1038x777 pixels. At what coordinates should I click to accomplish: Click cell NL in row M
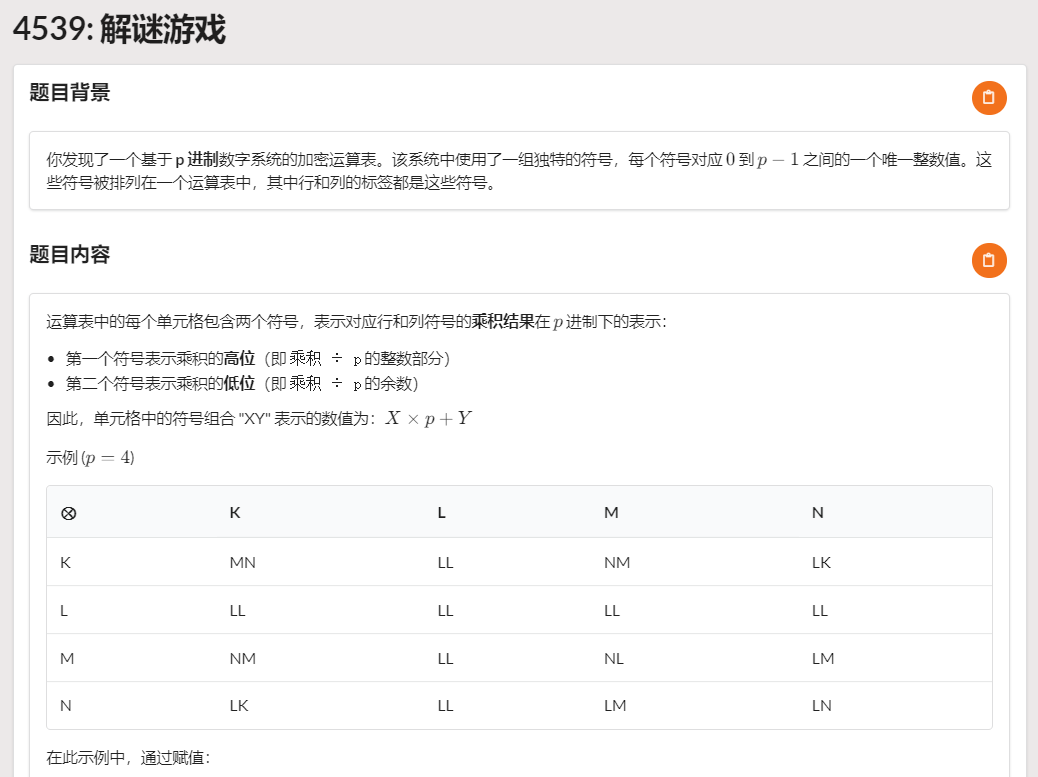pyautogui.click(x=614, y=659)
